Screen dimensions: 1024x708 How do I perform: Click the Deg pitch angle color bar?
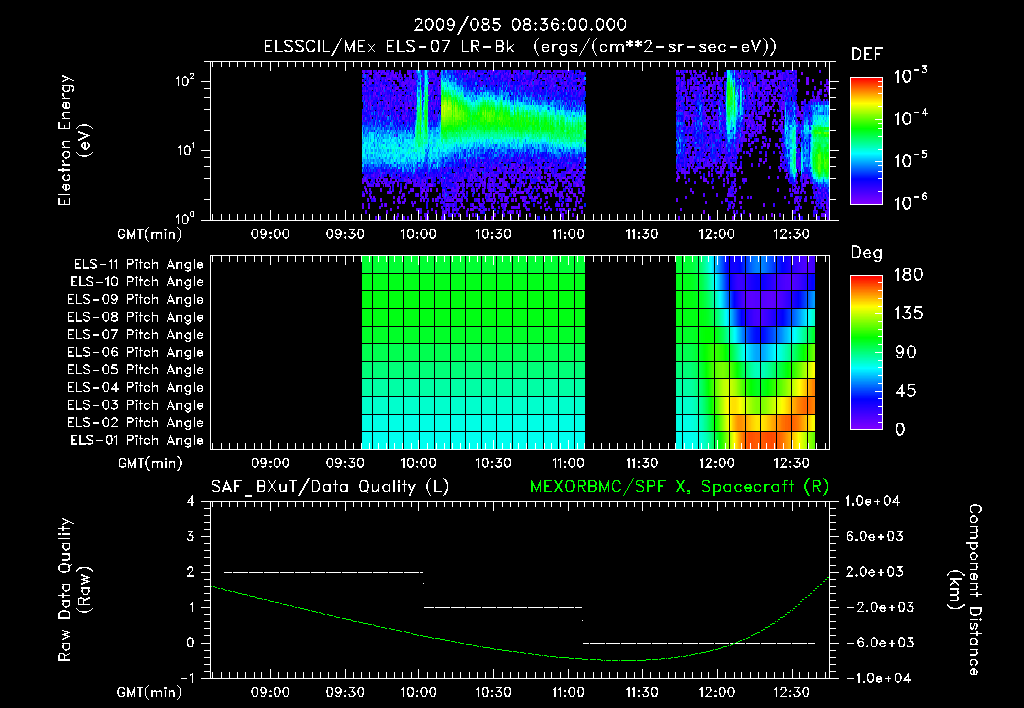pos(866,352)
